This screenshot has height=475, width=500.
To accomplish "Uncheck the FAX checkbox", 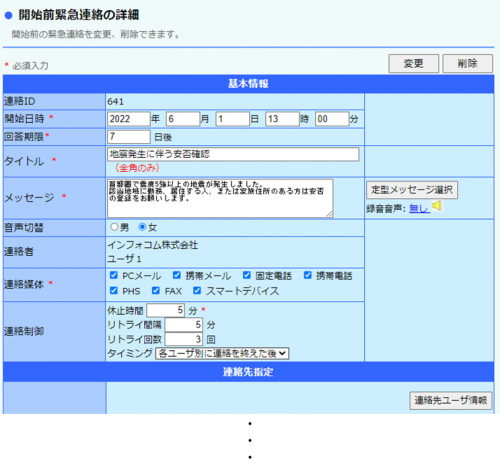I will pos(156,291).
